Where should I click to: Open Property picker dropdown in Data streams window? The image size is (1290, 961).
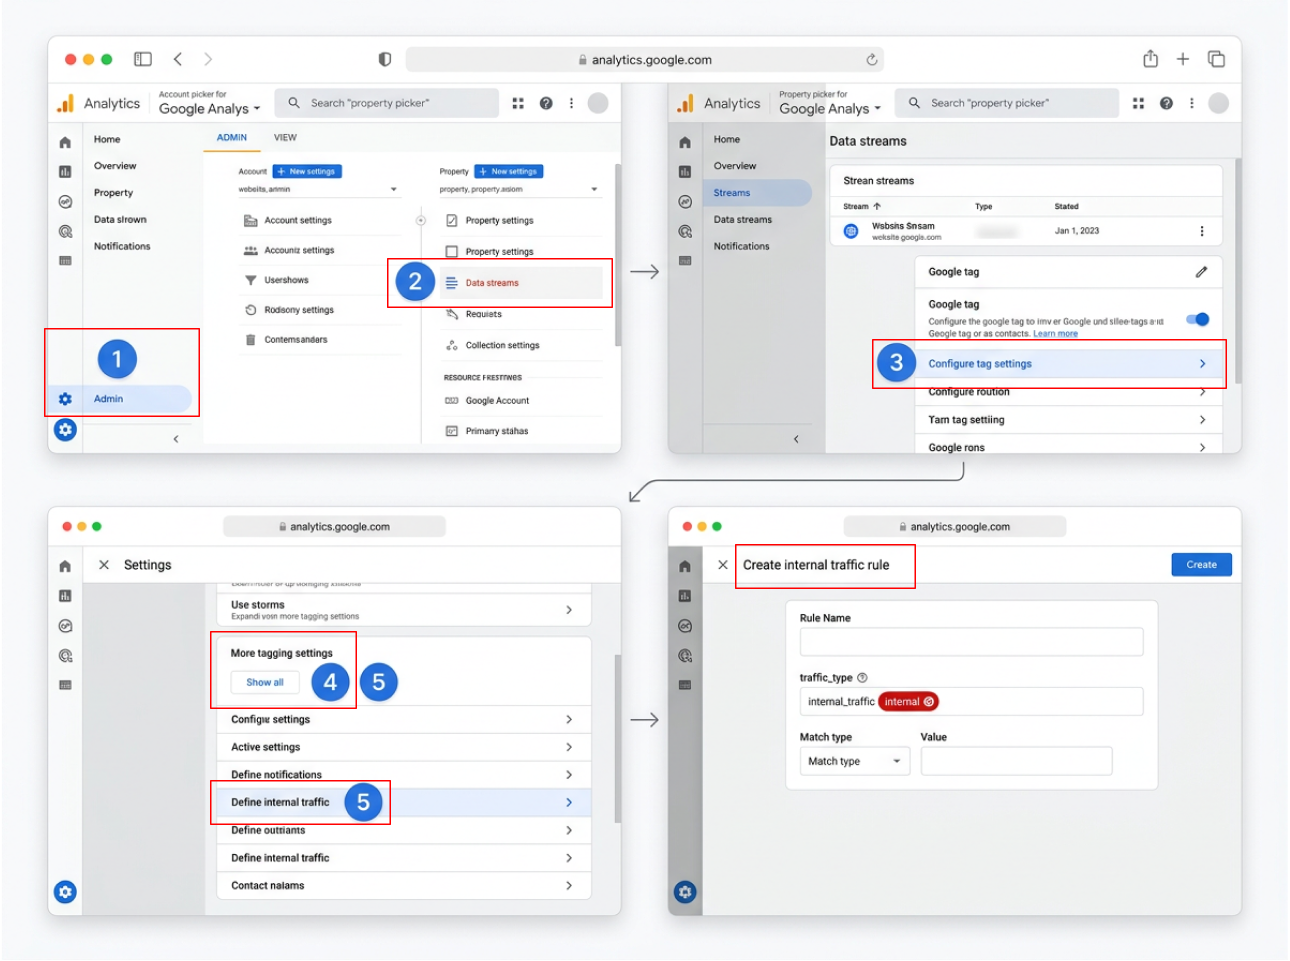point(830,108)
